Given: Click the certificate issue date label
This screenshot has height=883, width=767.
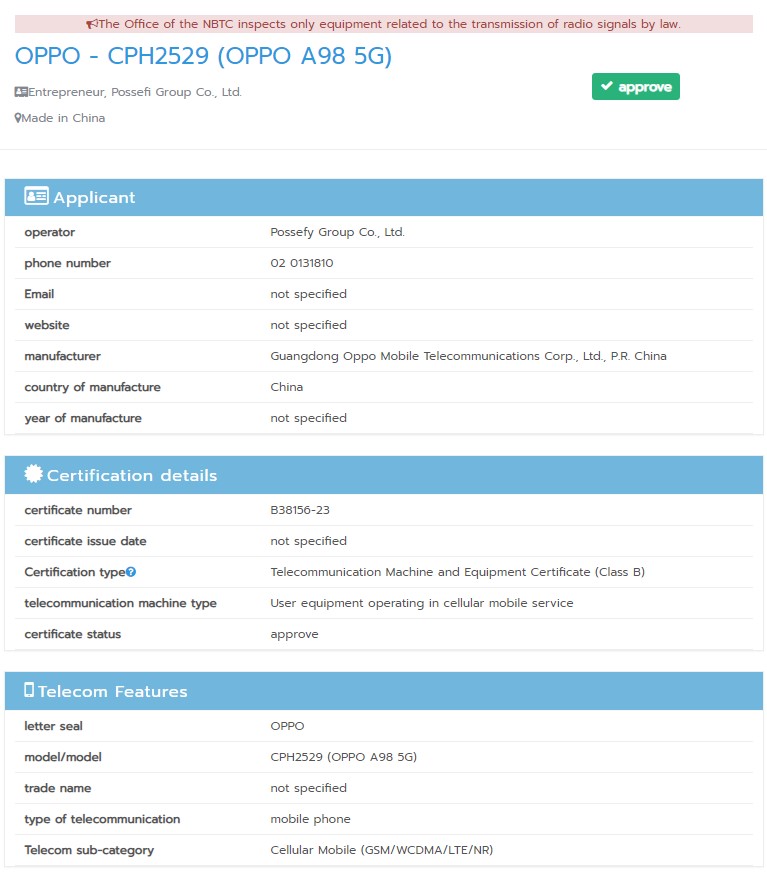Looking at the screenshot, I should 85,541.
